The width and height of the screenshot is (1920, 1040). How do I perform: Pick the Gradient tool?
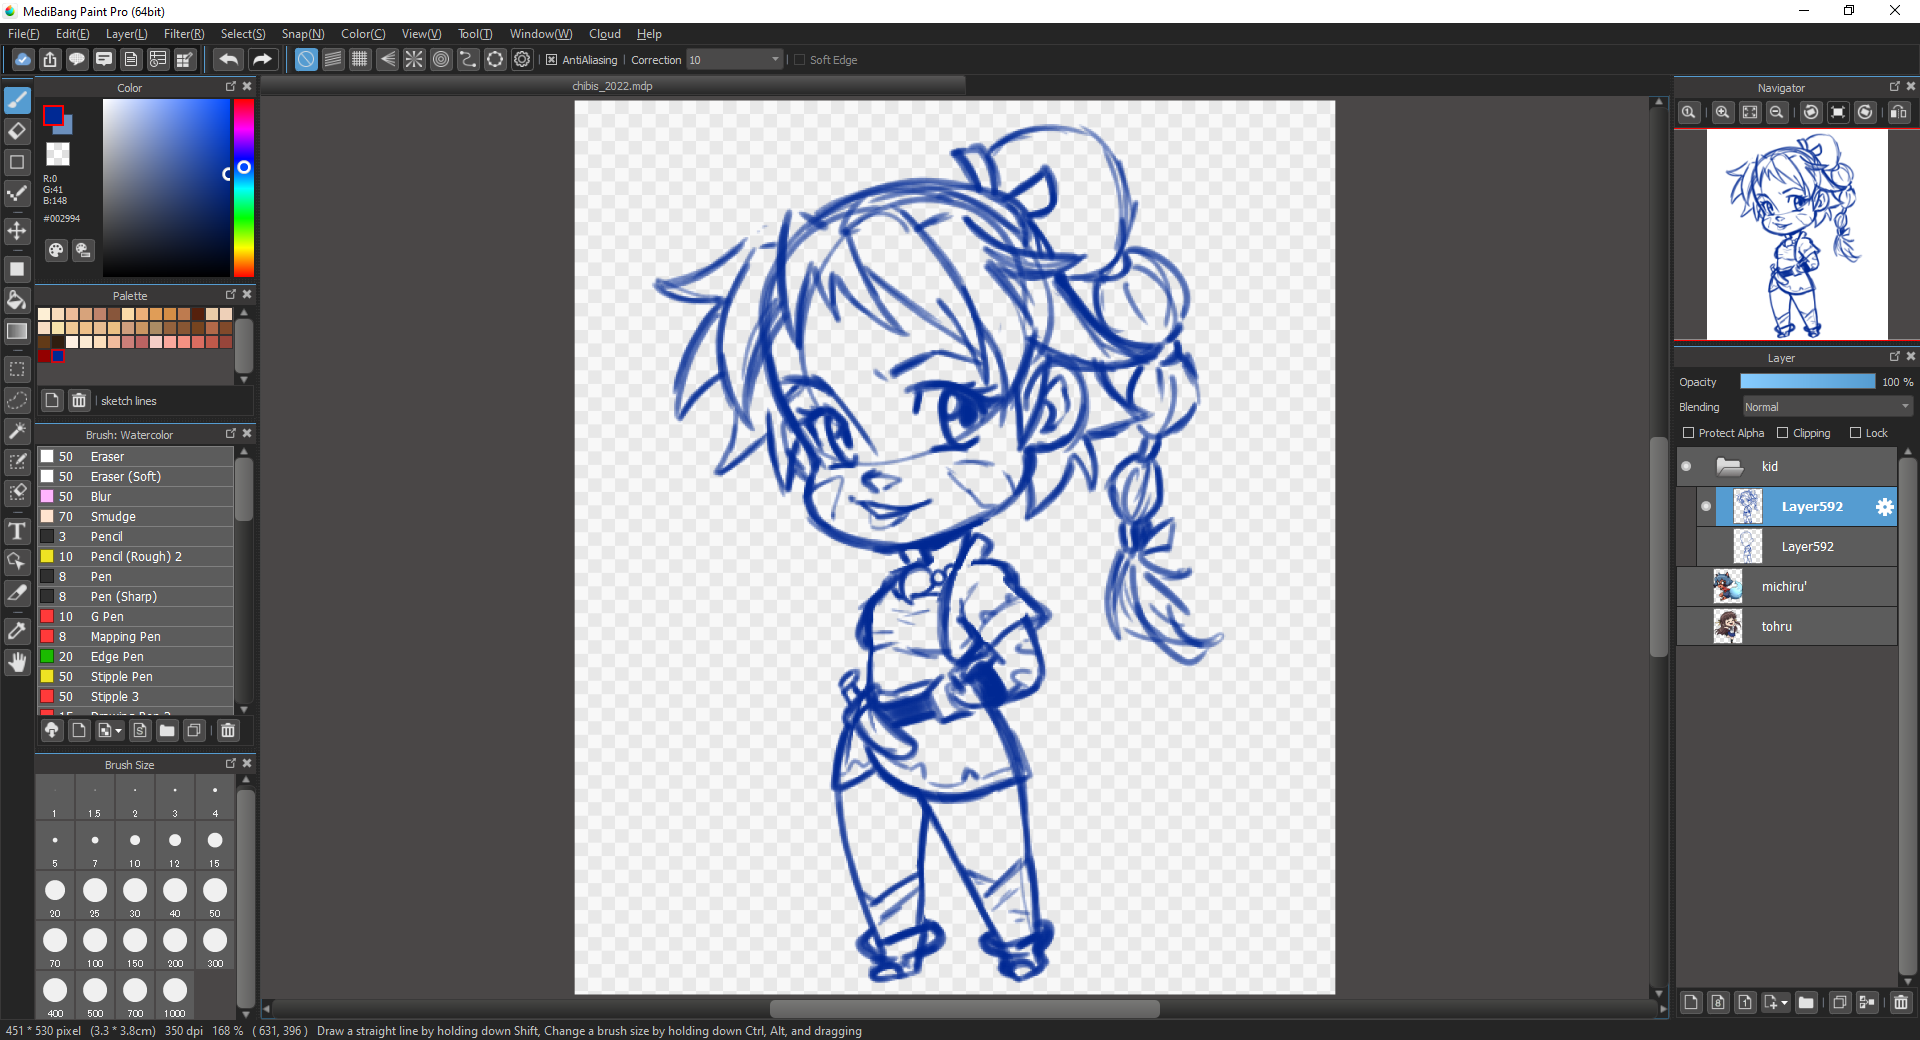tap(17, 331)
